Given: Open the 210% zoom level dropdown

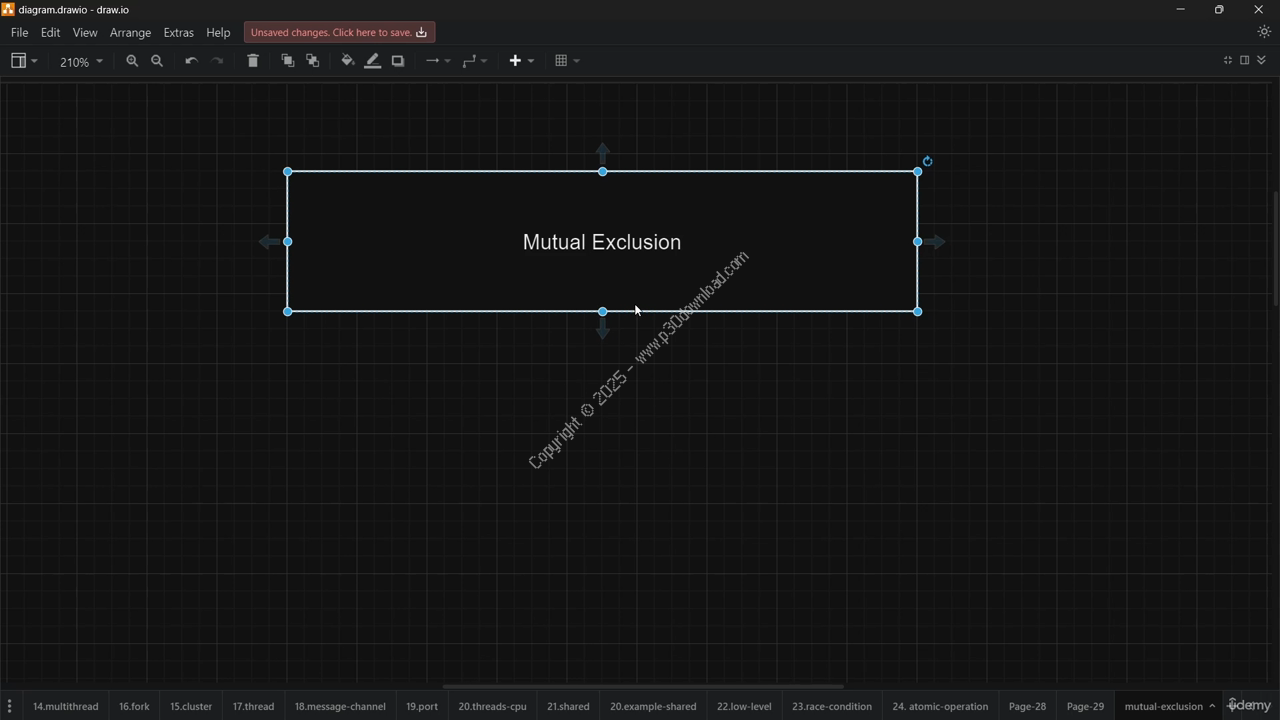Looking at the screenshot, I should [x=81, y=62].
